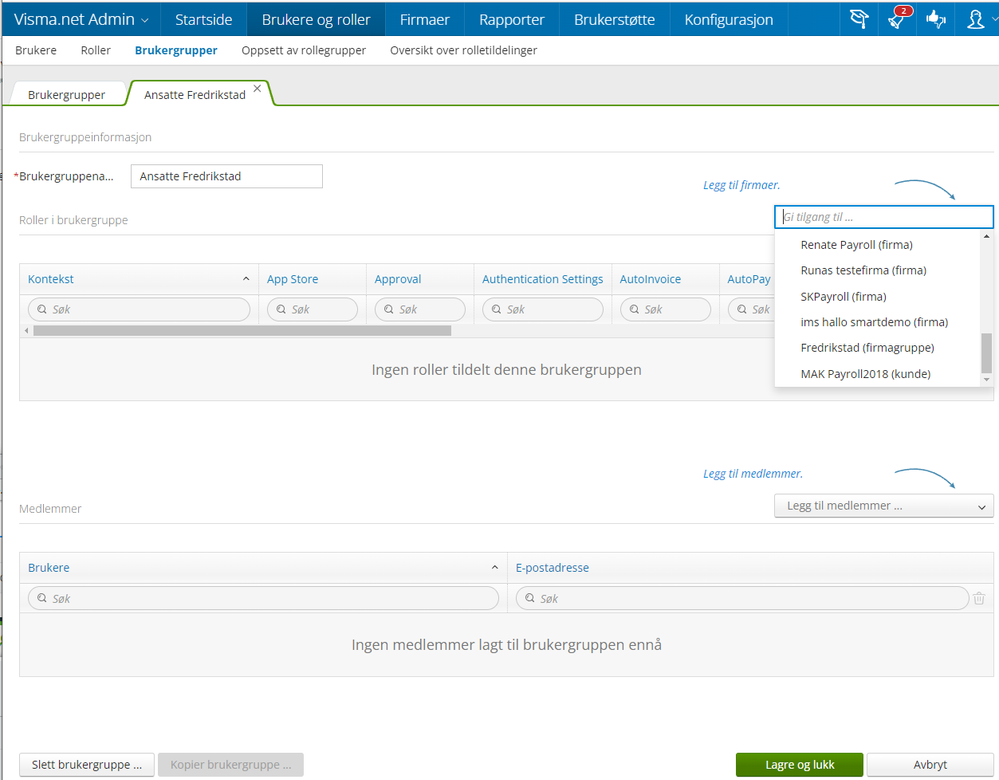Open the graduation cap learning icon
This screenshot has height=780, width=999.
[859, 19]
